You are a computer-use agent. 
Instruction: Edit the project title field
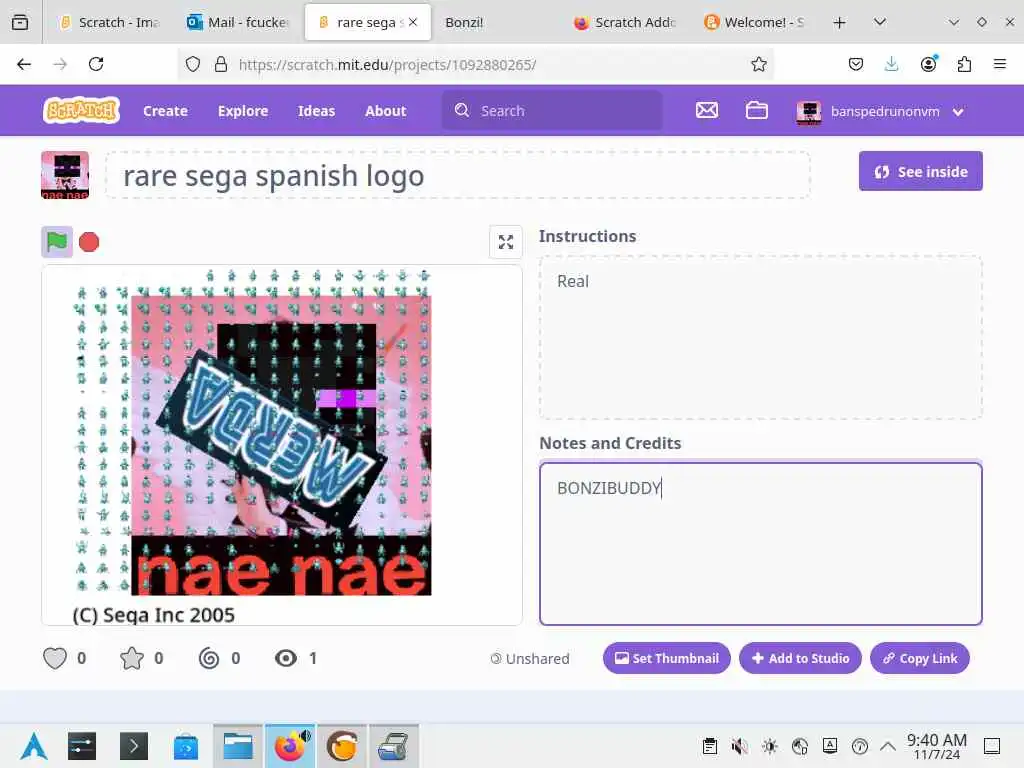[x=457, y=175]
